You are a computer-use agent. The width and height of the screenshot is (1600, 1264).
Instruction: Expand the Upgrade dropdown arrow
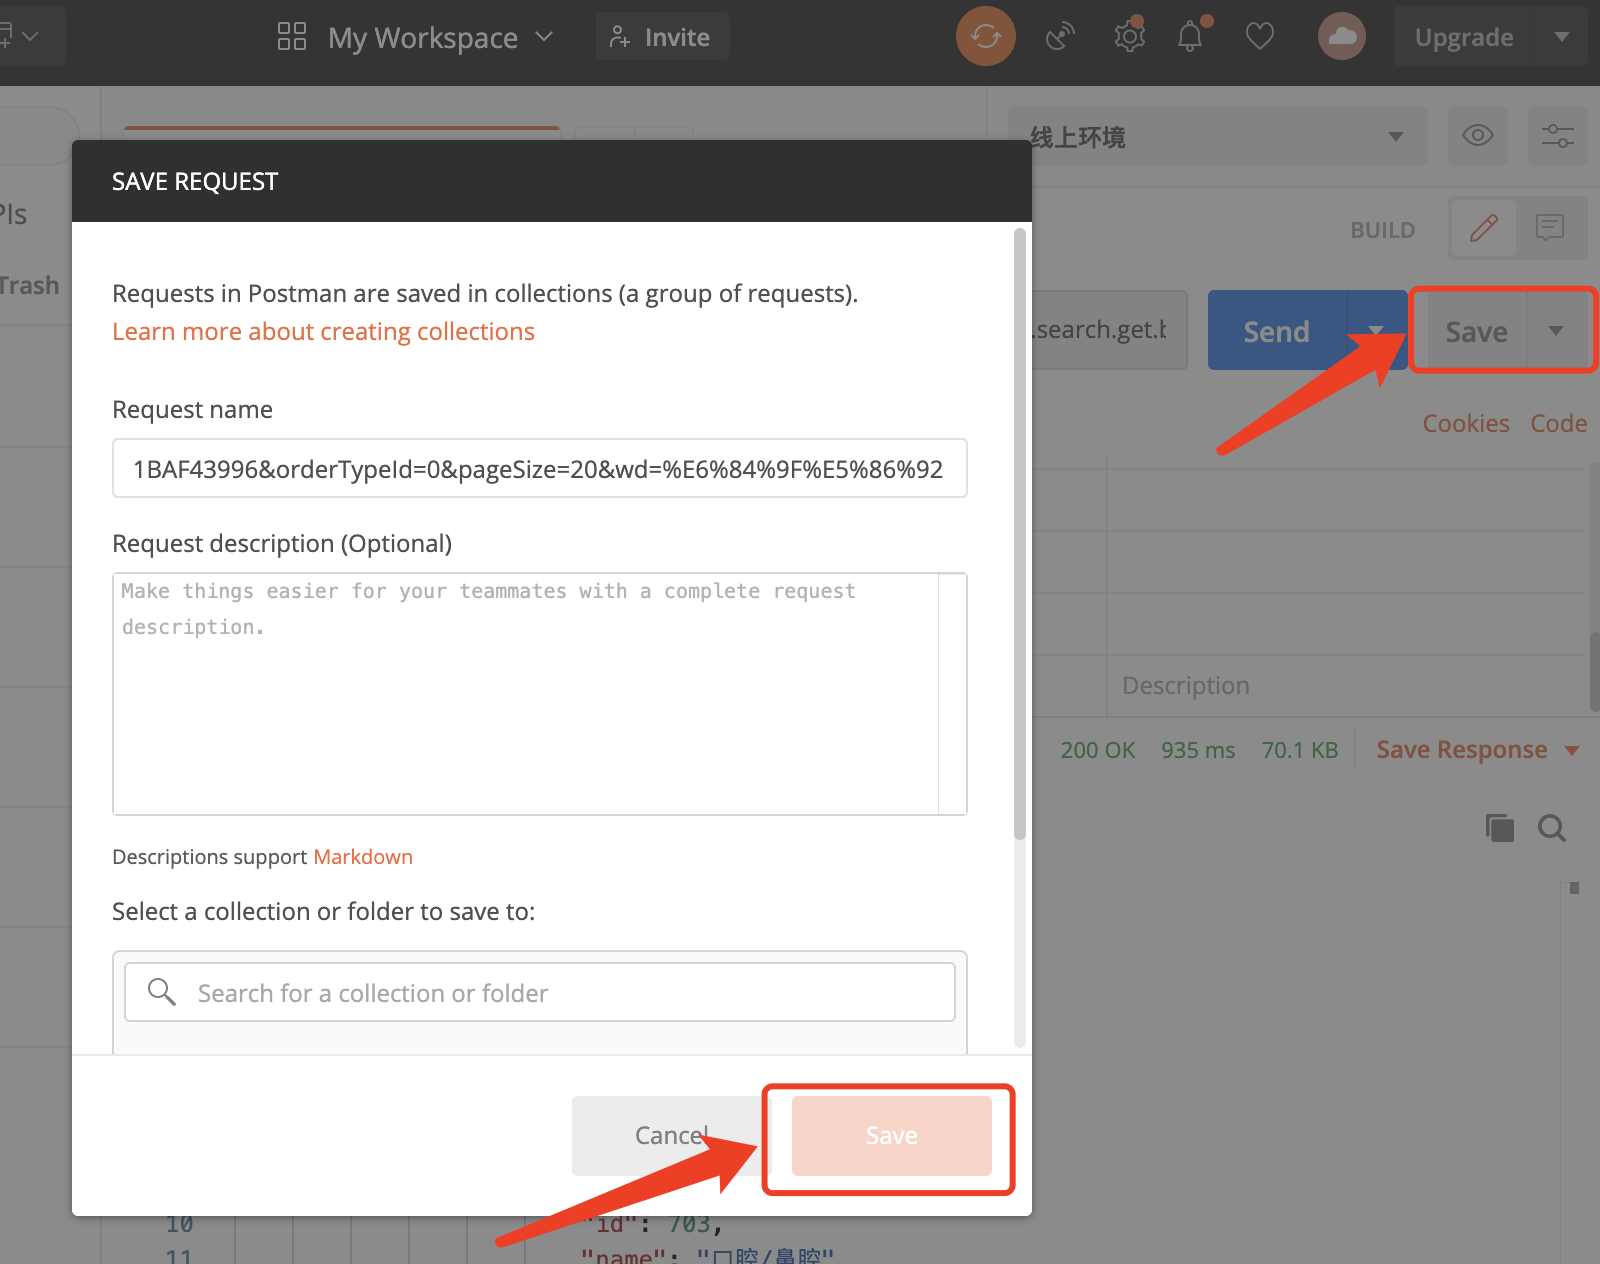click(1561, 37)
